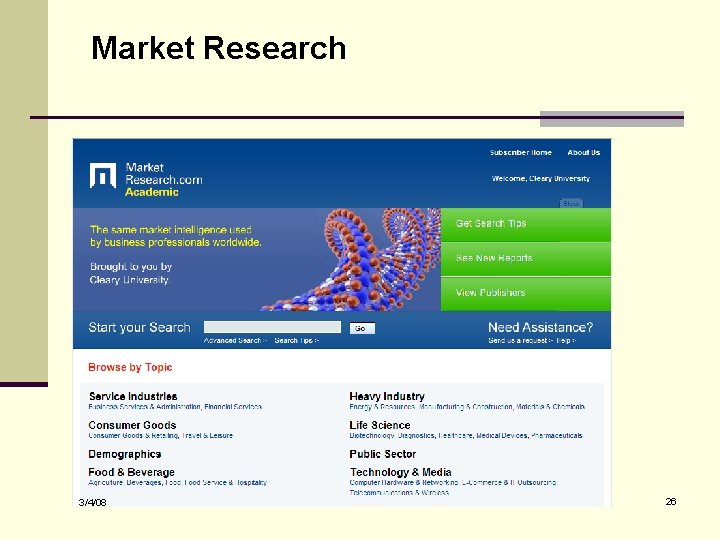Screen dimensions: 720x540
Task: Click the slide number 26
Action: tap(671, 501)
